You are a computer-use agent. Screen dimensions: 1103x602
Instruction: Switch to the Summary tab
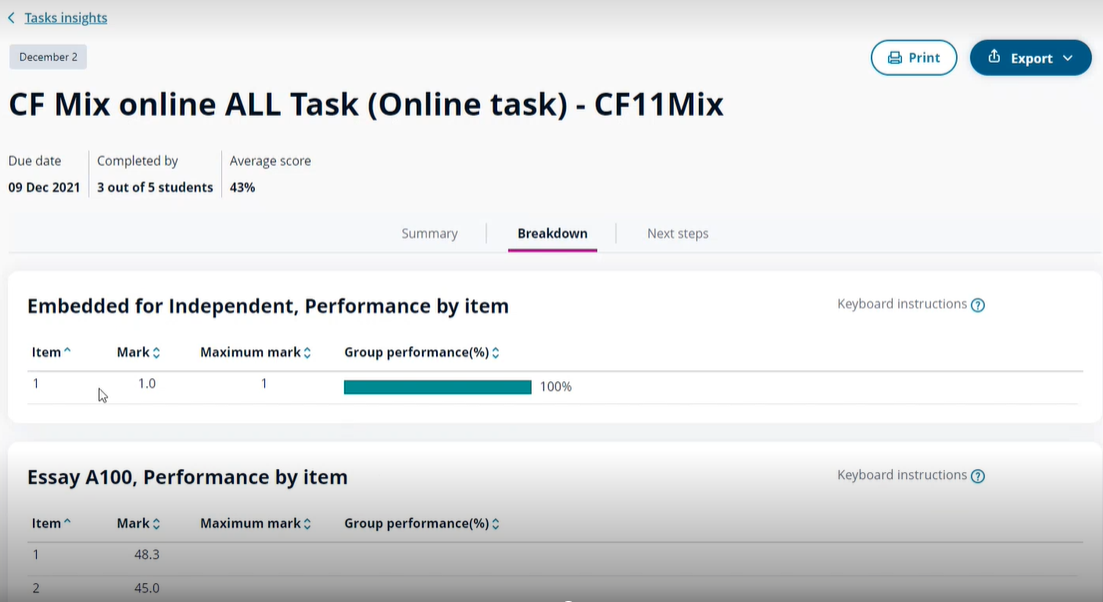(x=429, y=234)
